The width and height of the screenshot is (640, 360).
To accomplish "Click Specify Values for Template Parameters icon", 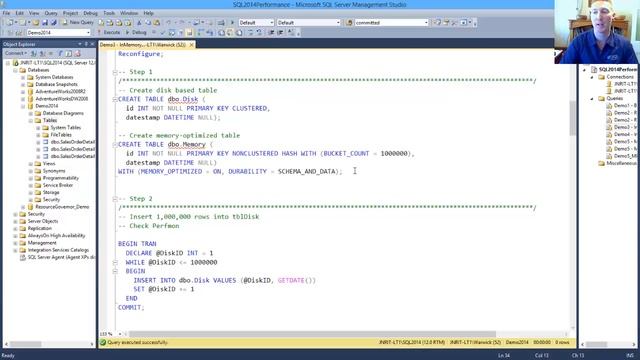I will (x=291, y=32).
